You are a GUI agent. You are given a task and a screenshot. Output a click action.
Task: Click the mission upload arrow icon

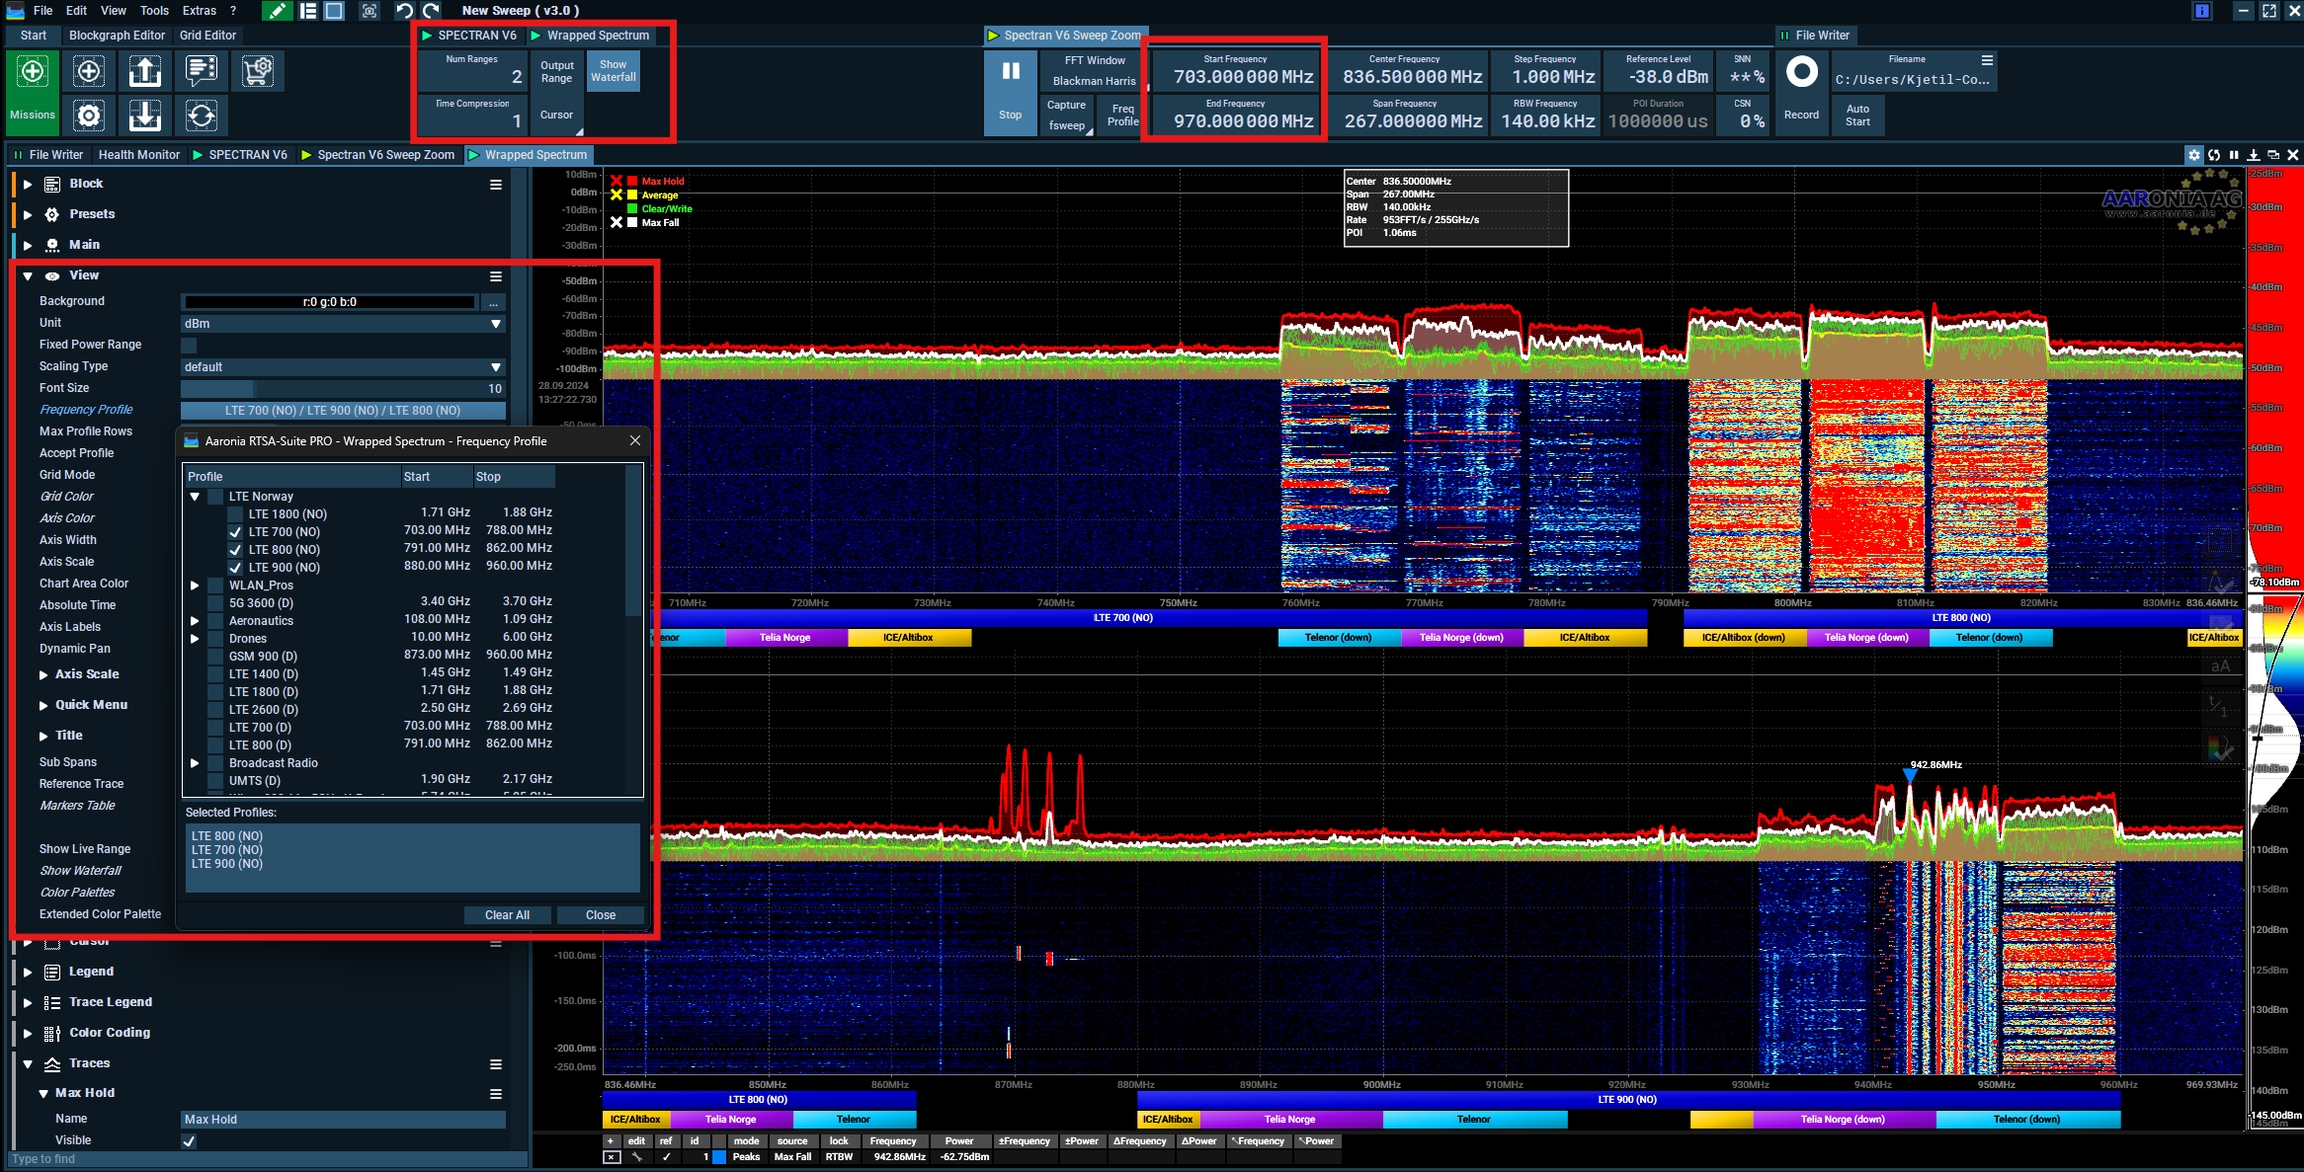145,71
